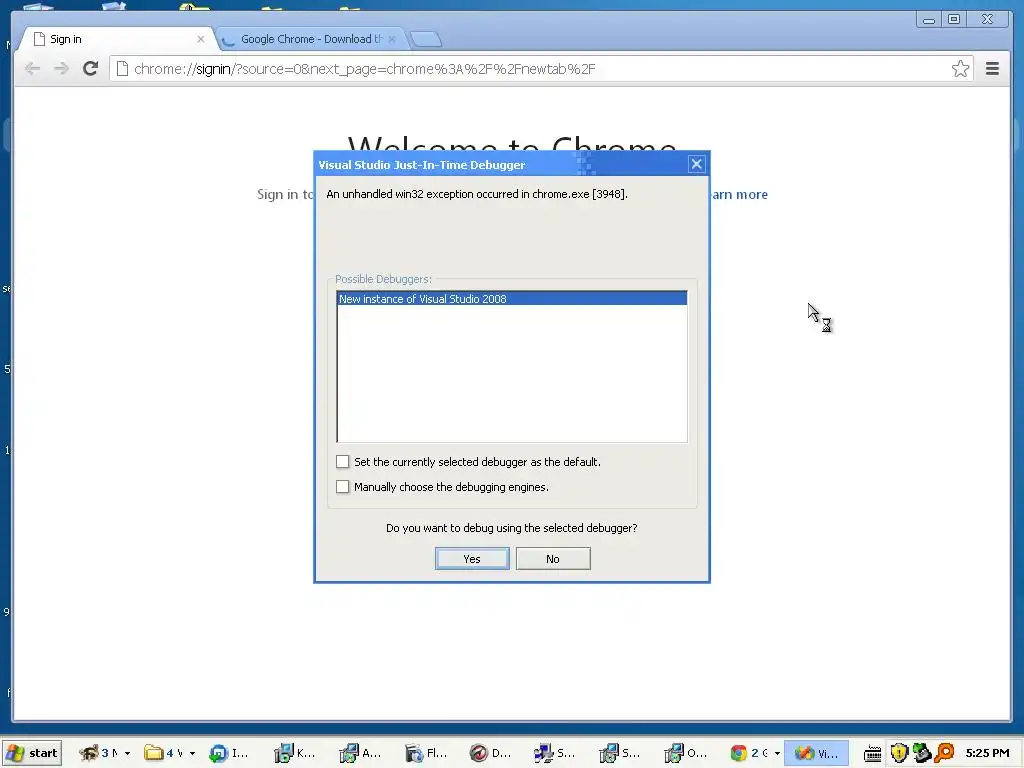1024x768 pixels.
Task: Open the Windows start menu
Action: click(32, 753)
